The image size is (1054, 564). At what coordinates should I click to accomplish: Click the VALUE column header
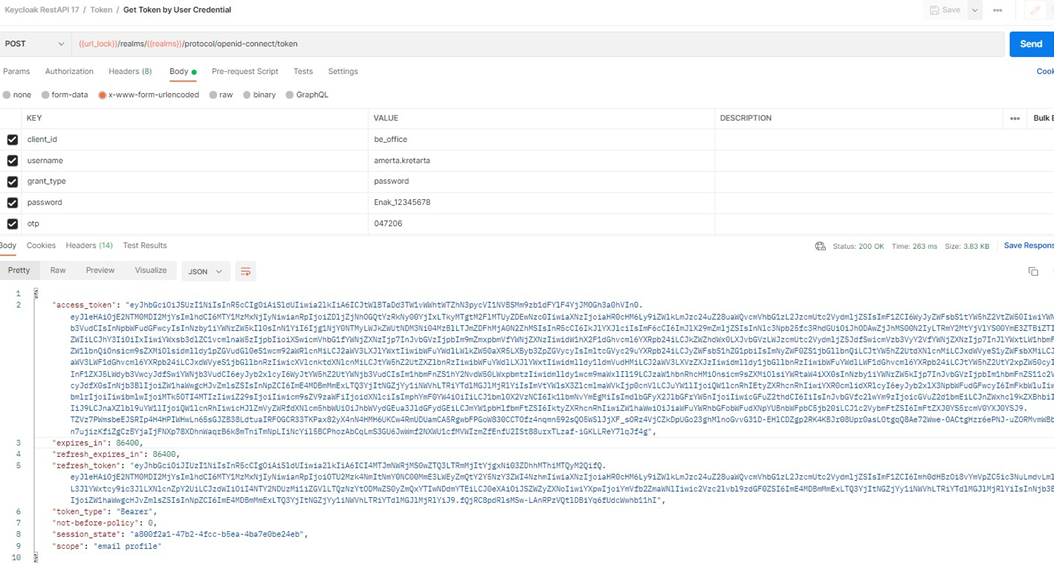(x=386, y=118)
